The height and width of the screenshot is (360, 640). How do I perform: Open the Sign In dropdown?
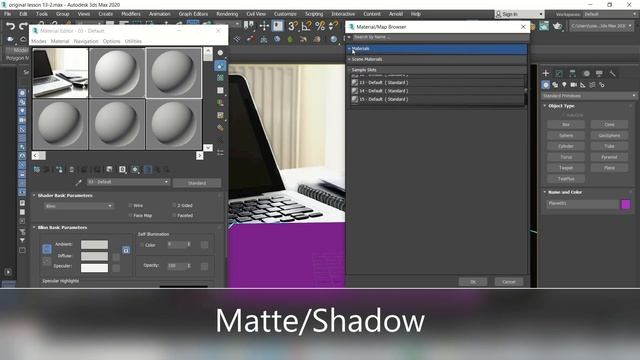tap(519, 14)
